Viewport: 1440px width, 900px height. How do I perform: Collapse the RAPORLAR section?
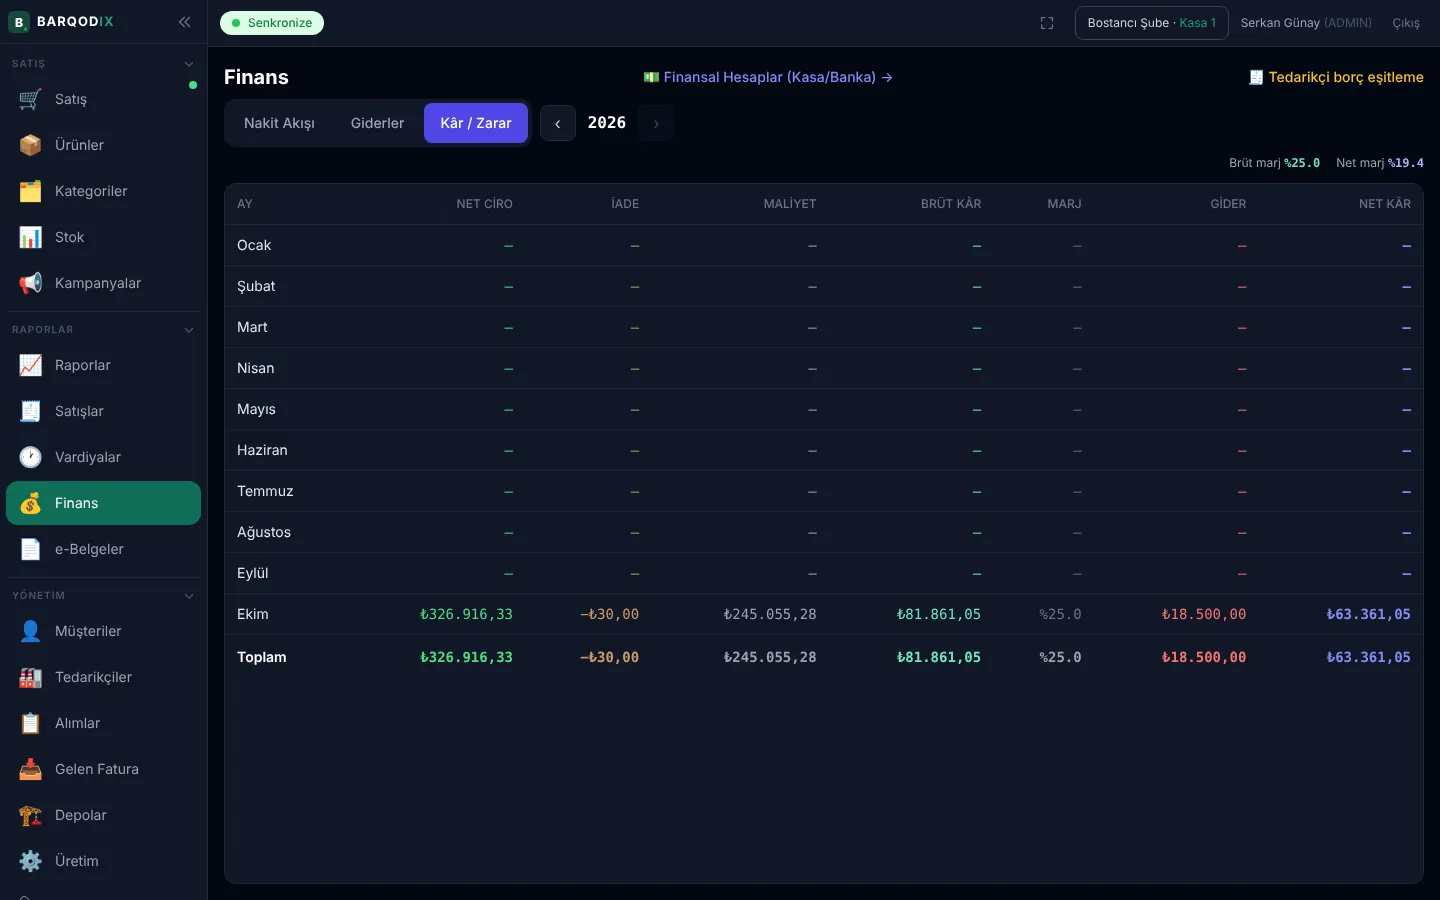(x=189, y=330)
